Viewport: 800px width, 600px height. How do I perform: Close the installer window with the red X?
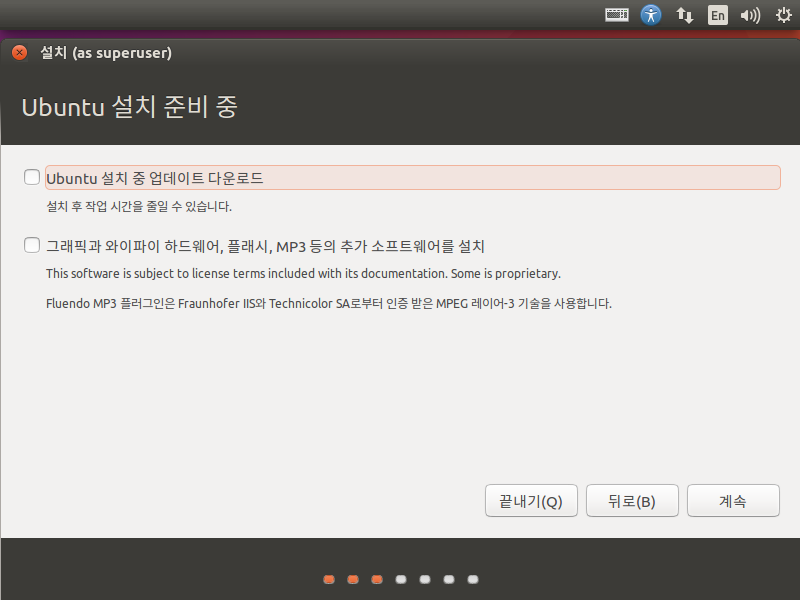coord(18,53)
